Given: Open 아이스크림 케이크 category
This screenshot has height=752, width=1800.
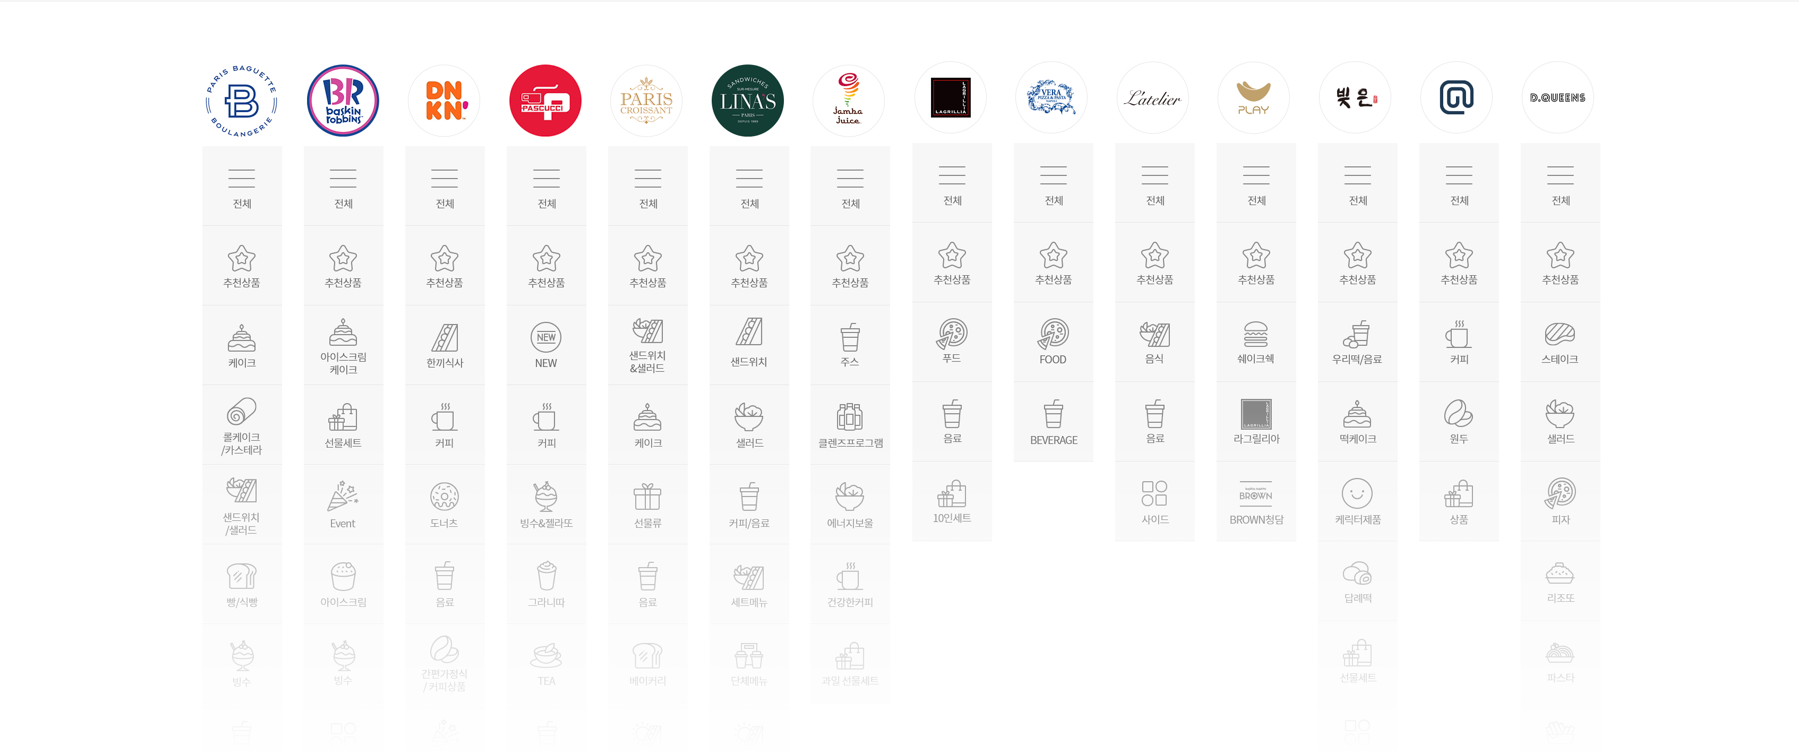Looking at the screenshot, I should coord(343,346).
